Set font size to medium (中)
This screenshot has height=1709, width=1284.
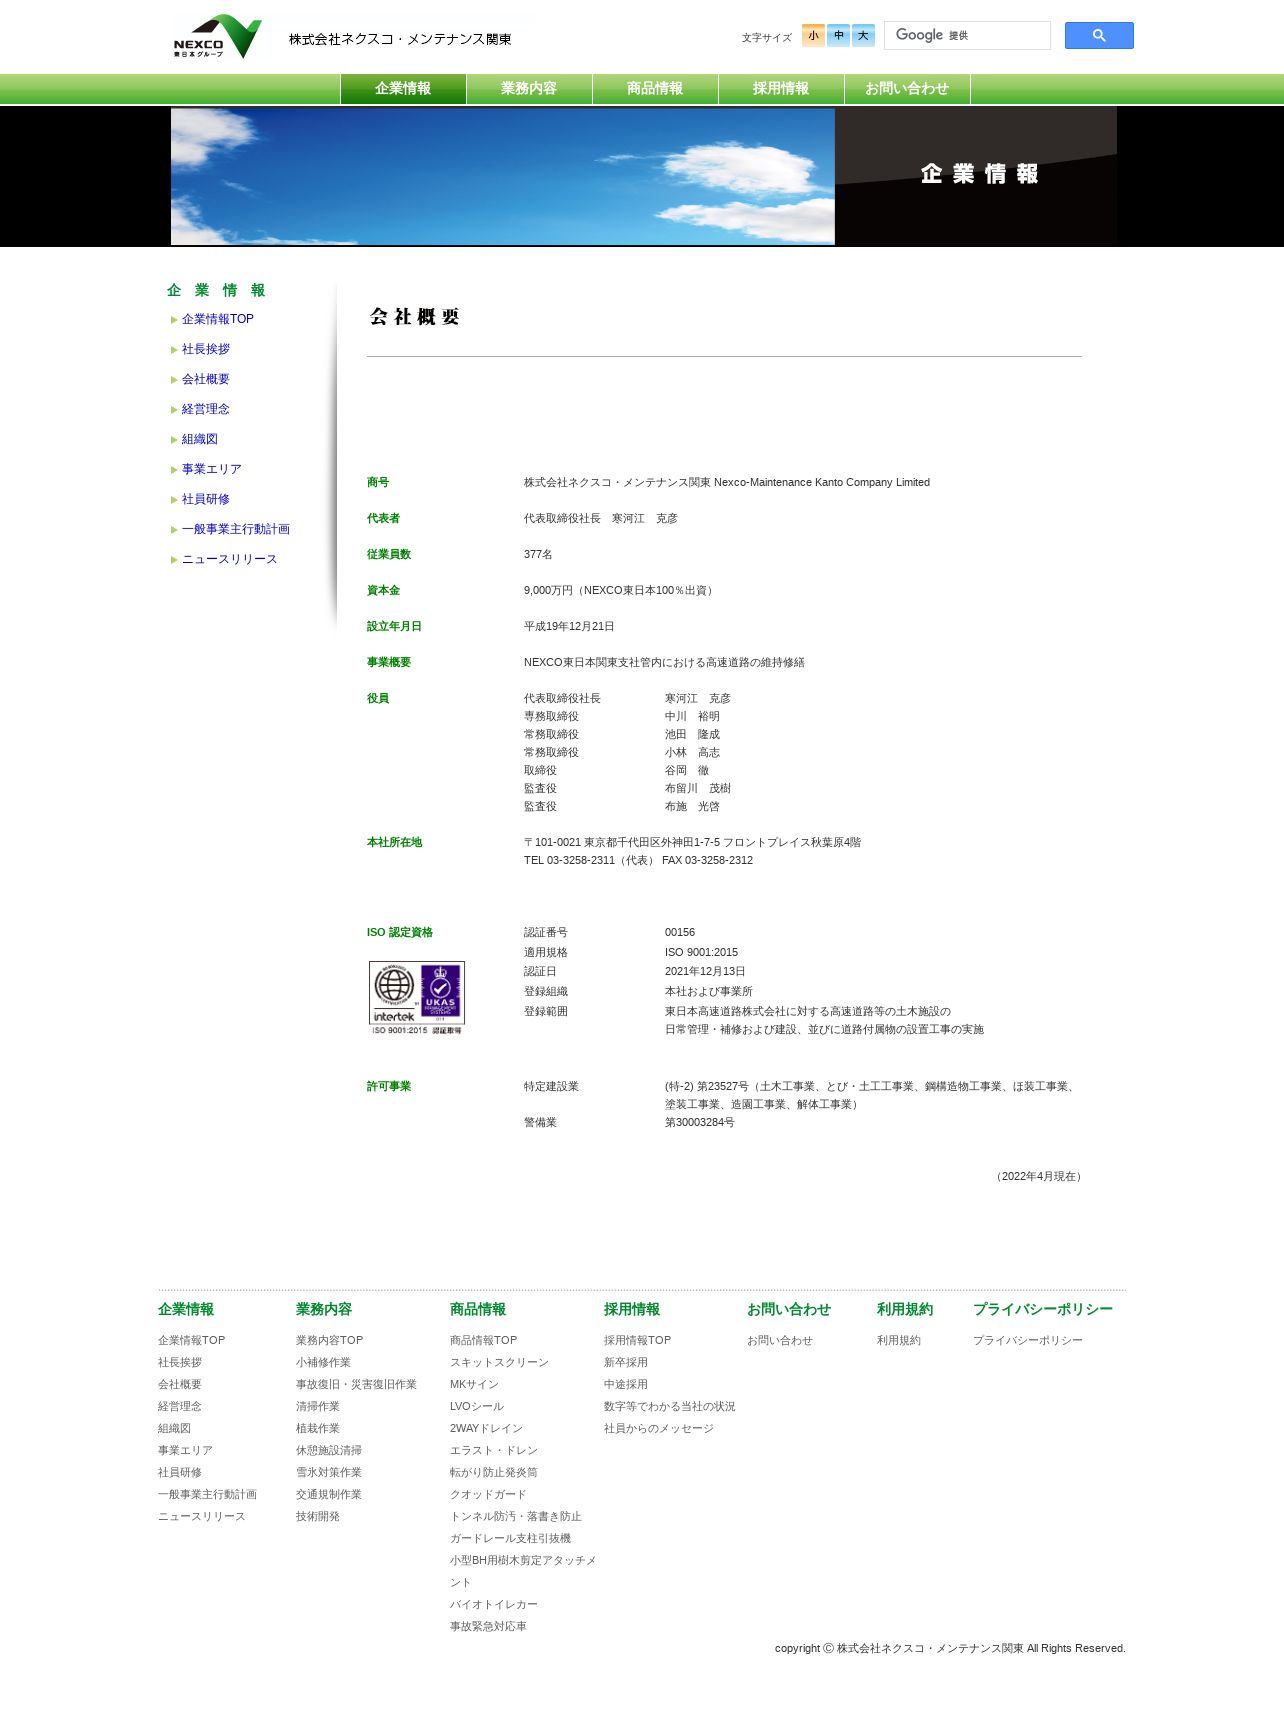(838, 36)
